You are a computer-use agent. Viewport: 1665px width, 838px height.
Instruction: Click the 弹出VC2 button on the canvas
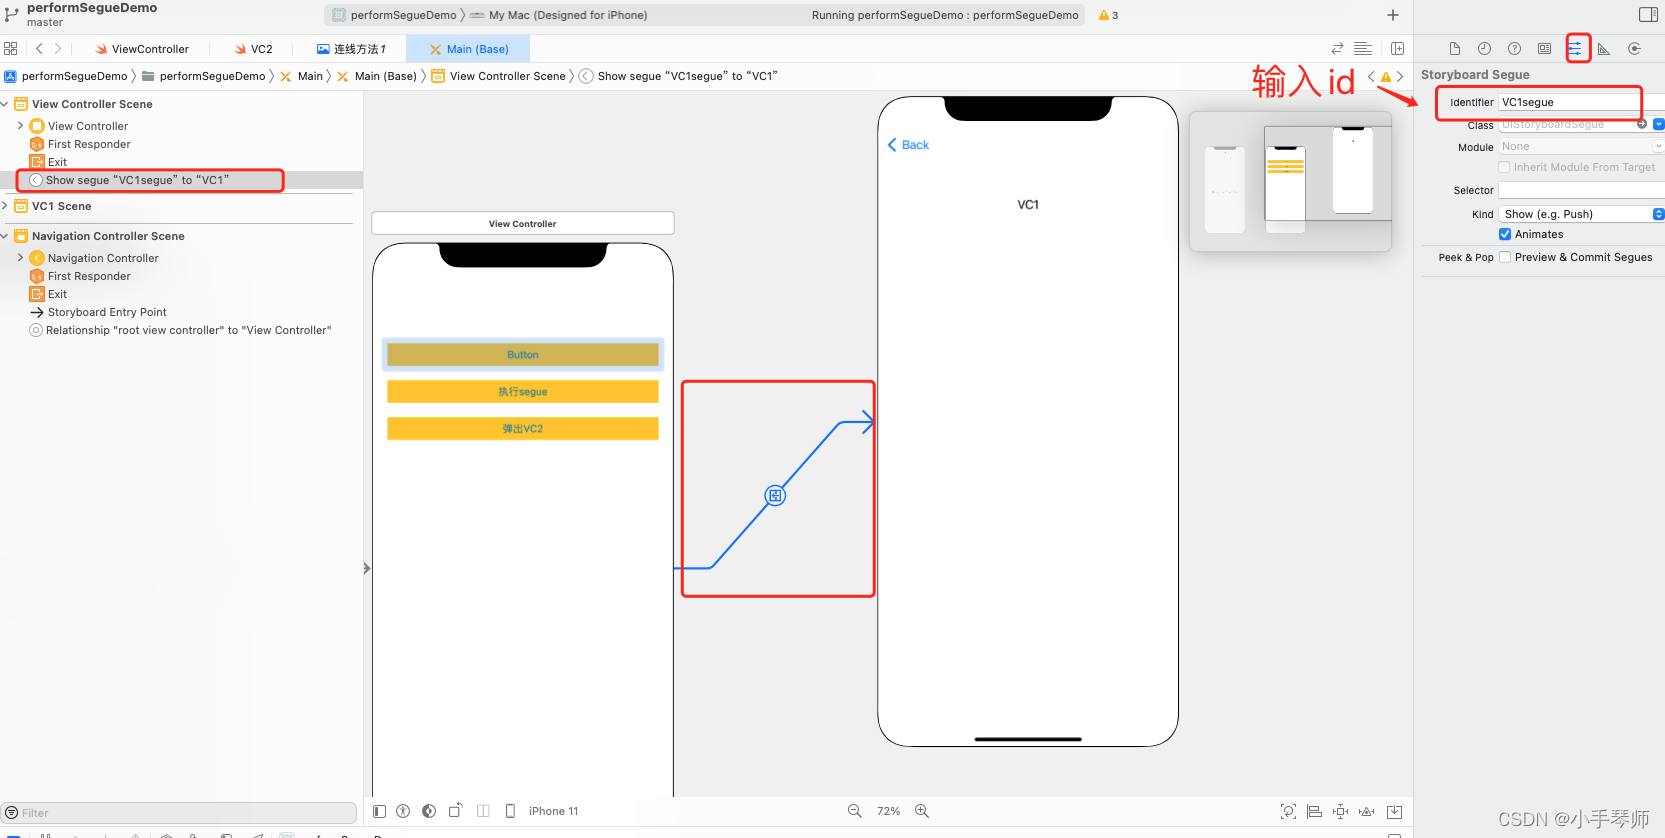tap(523, 429)
